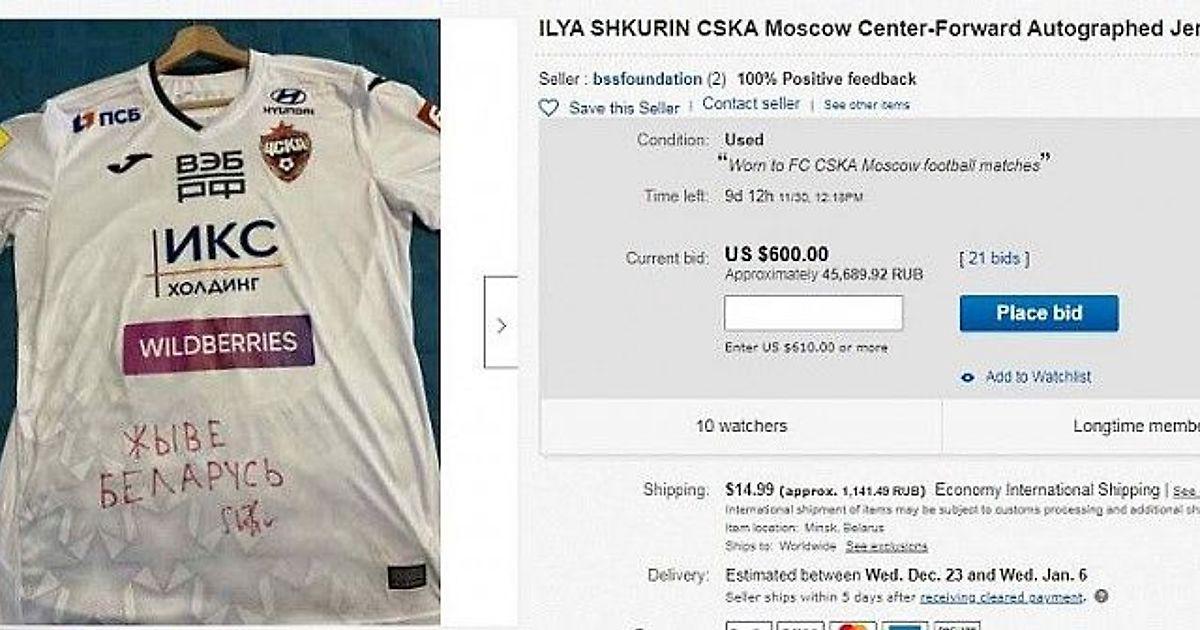View the seller's feedback score (2)
Image resolution: width=1200 pixels, height=630 pixels.
click(x=717, y=79)
